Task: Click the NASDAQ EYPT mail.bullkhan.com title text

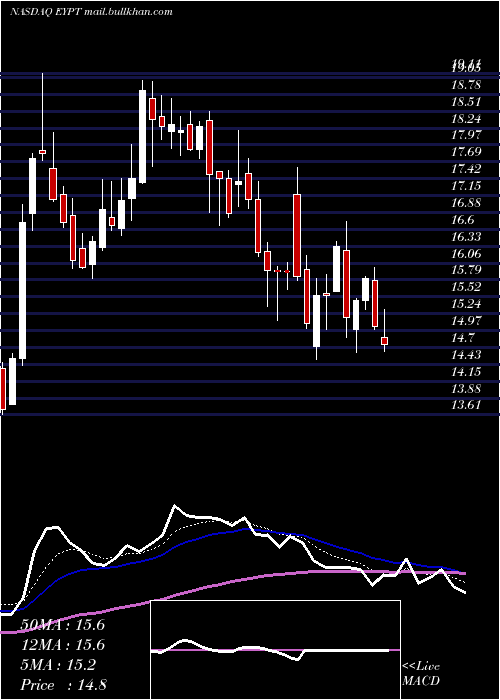Action: tap(91, 12)
